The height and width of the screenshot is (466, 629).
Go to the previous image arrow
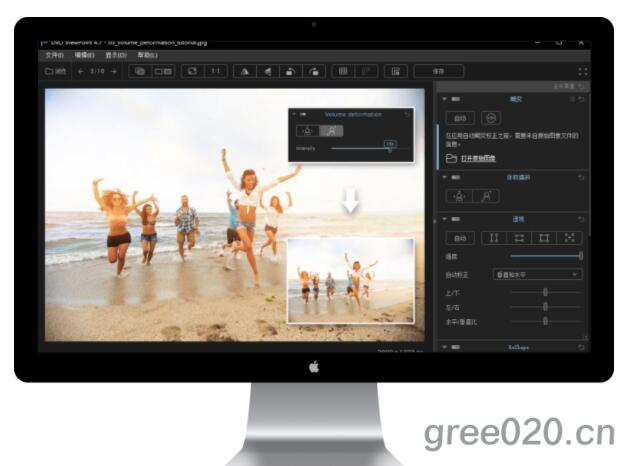81,71
